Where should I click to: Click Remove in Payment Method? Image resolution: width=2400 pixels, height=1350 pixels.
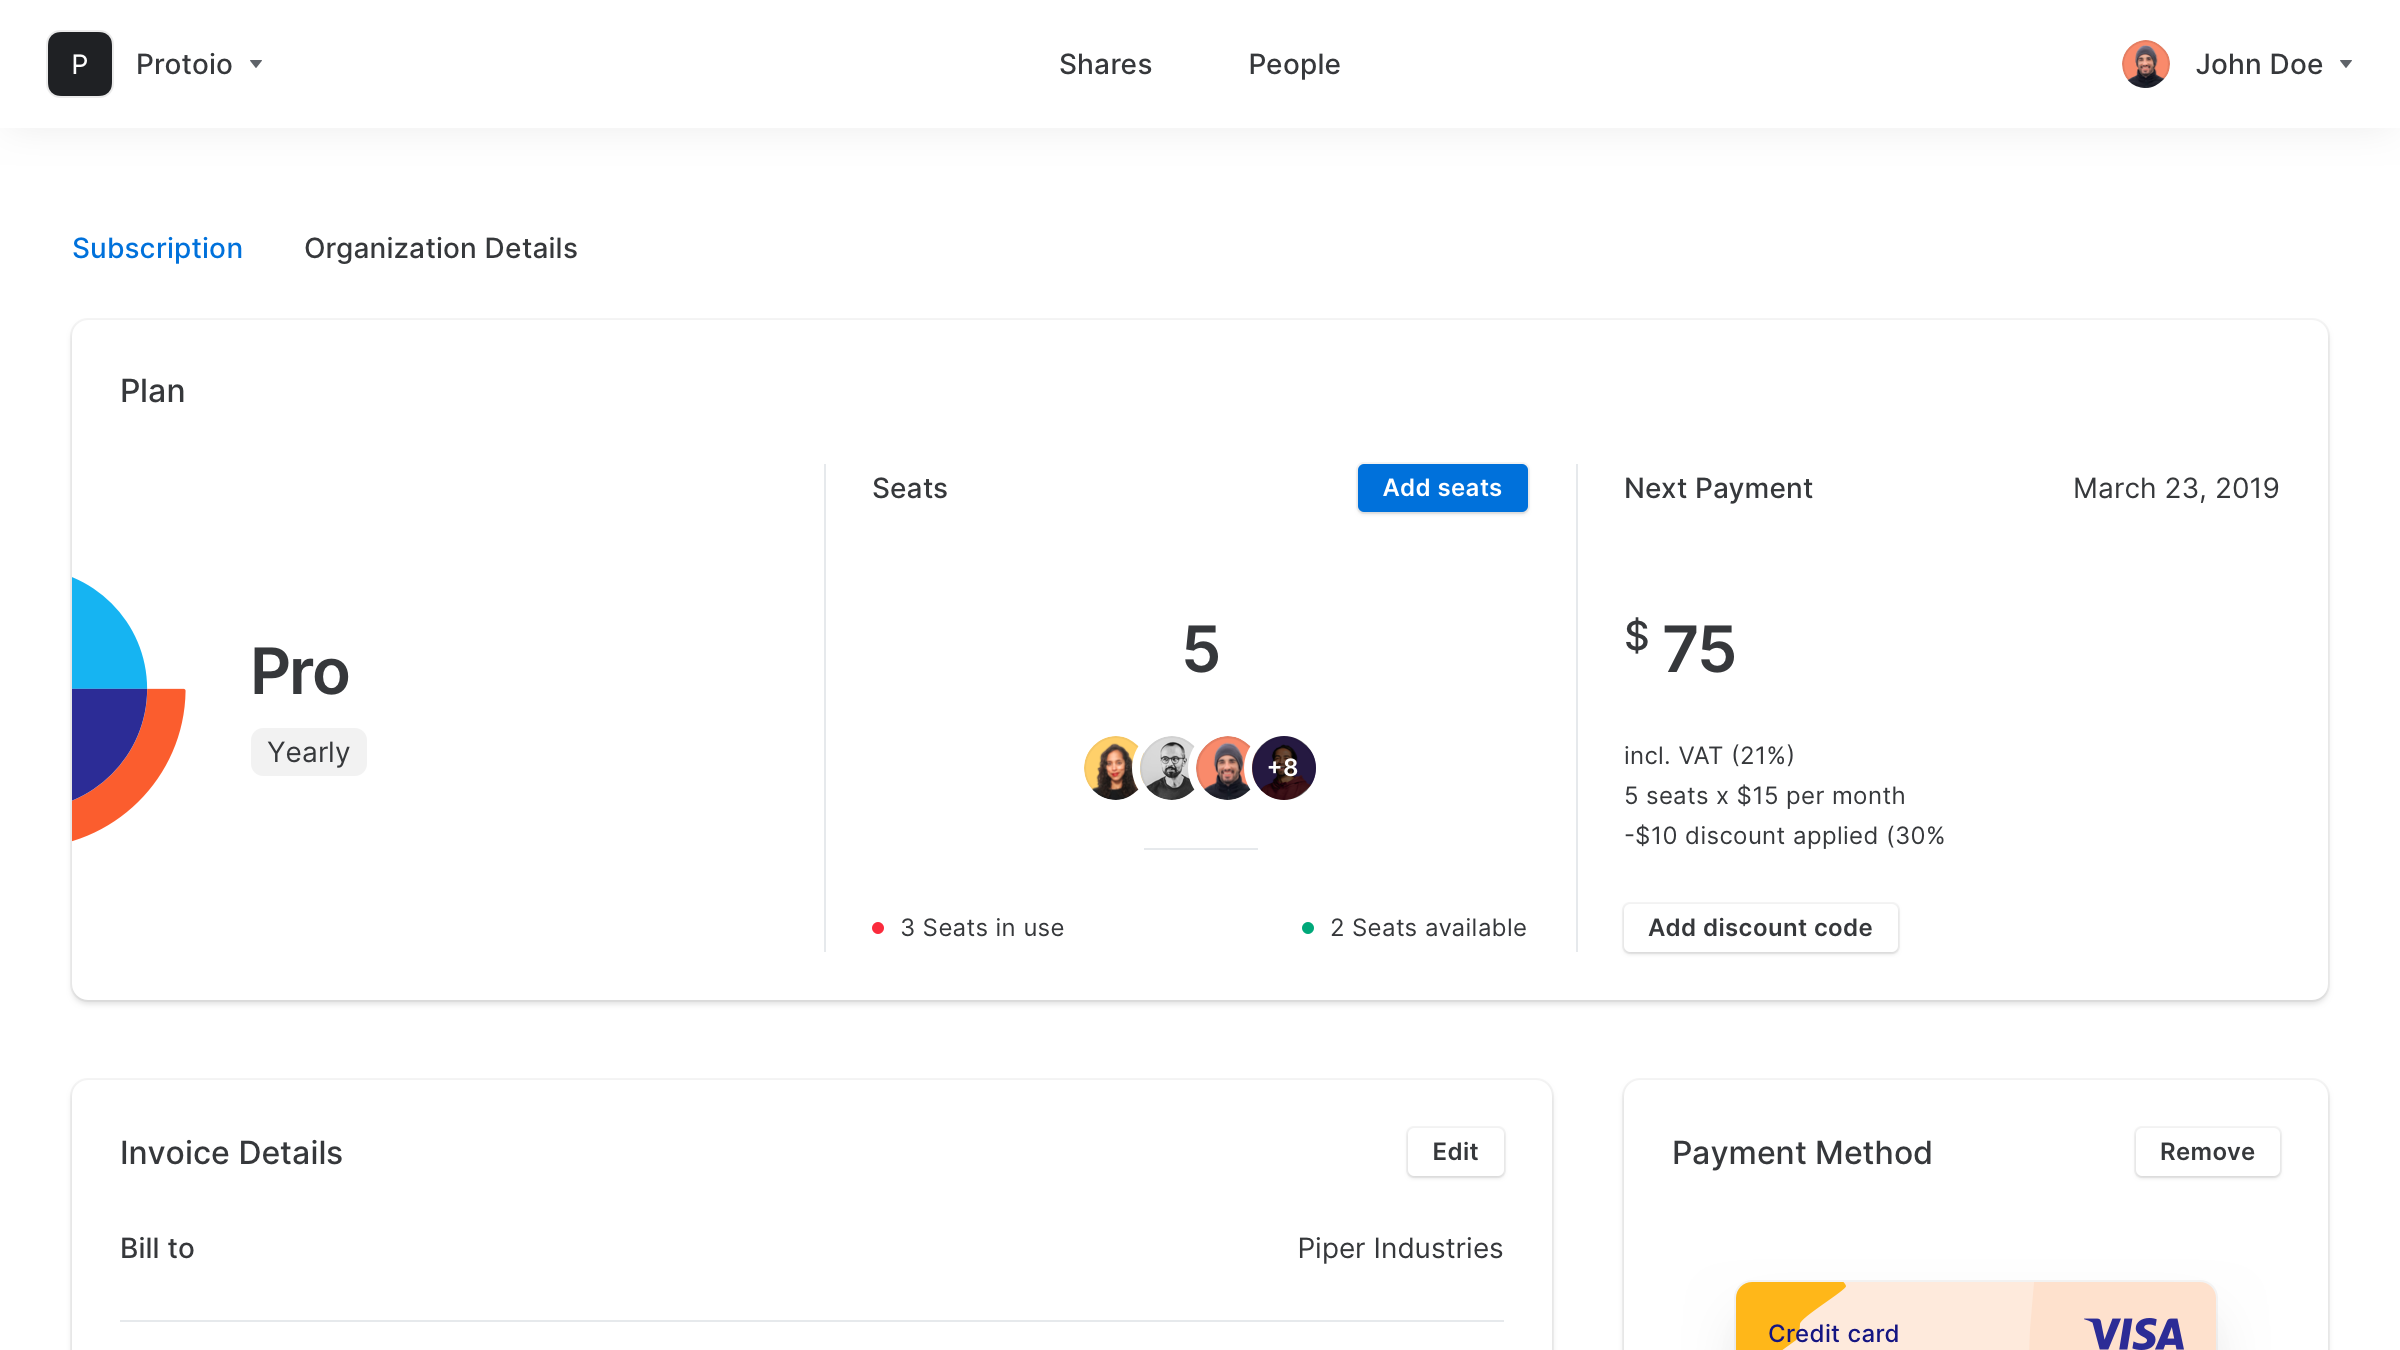coord(2207,1152)
